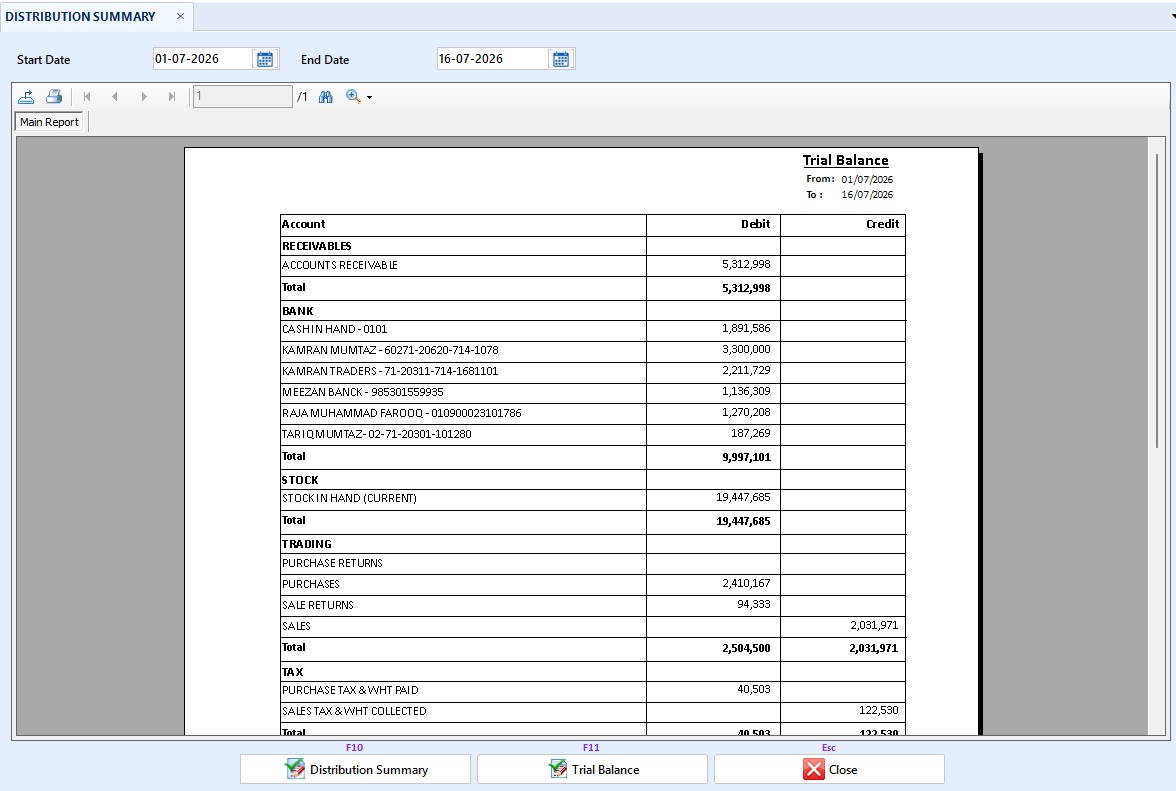Click TARIQ MUMTAZ account row
The image size is (1176, 791).
[x=592, y=434]
